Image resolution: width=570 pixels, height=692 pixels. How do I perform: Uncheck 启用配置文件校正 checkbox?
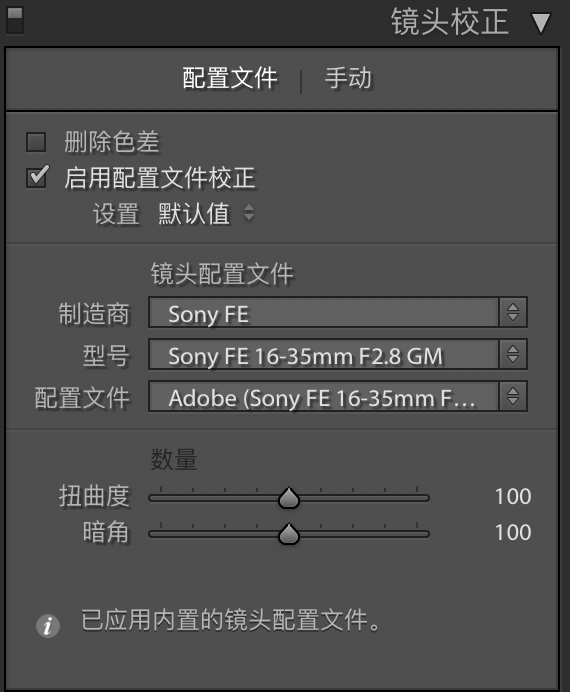coord(37,177)
